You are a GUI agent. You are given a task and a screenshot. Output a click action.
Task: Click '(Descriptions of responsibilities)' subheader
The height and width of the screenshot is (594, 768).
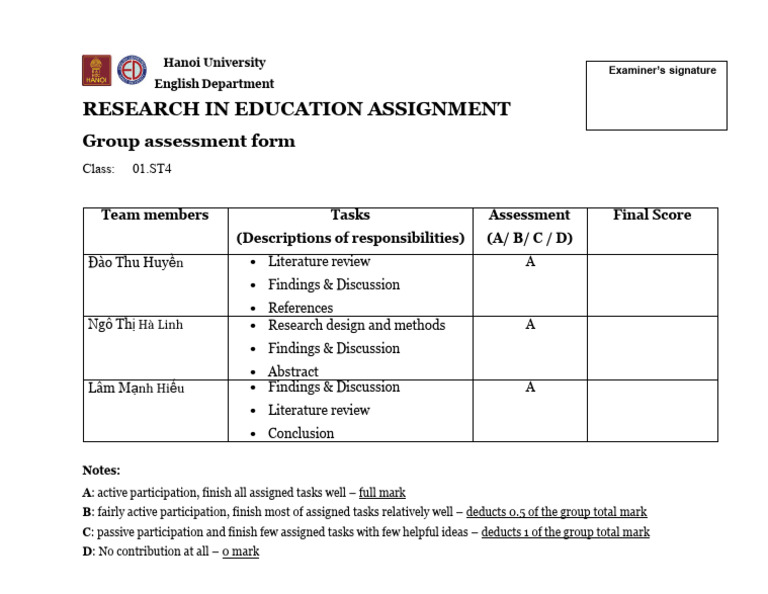pos(350,238)
